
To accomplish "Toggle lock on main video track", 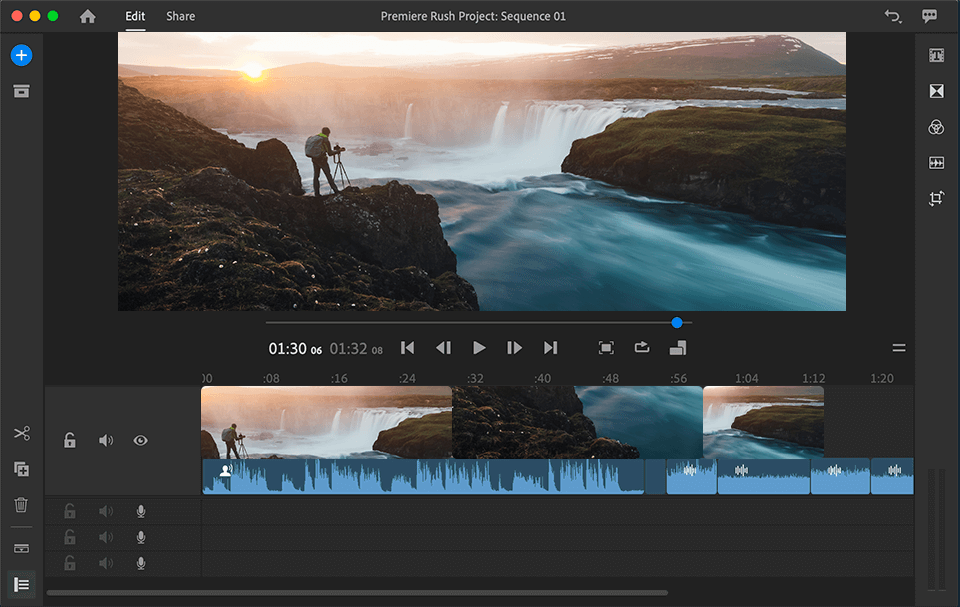I will 70,440.
